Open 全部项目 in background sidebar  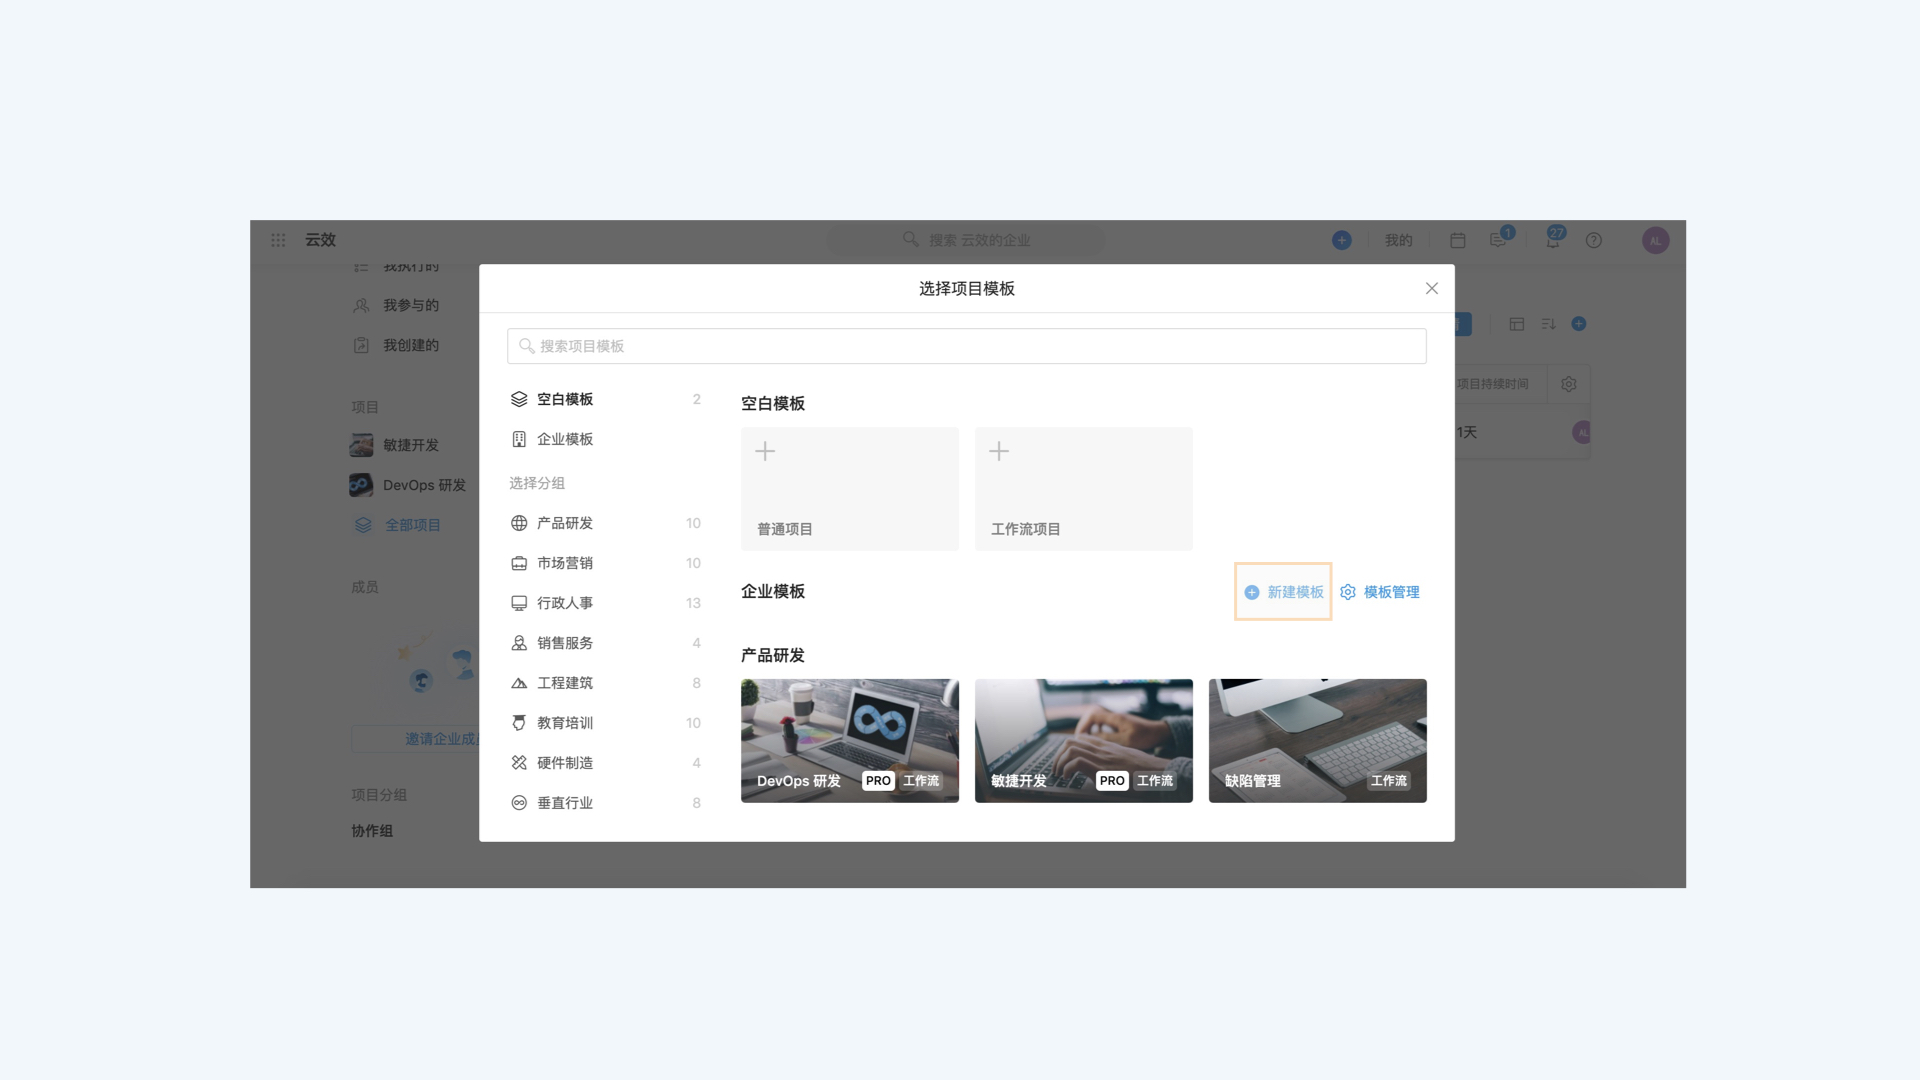[x=413, y=525]
